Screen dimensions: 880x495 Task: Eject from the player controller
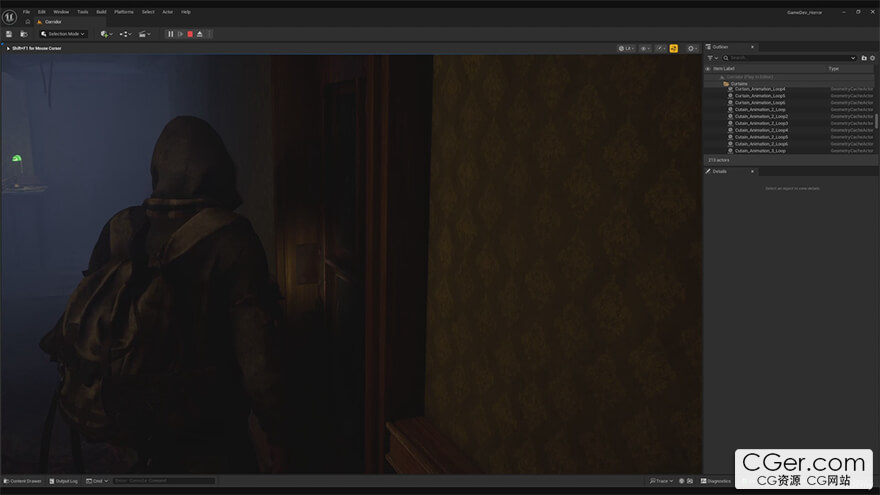[x=200, y=34]
